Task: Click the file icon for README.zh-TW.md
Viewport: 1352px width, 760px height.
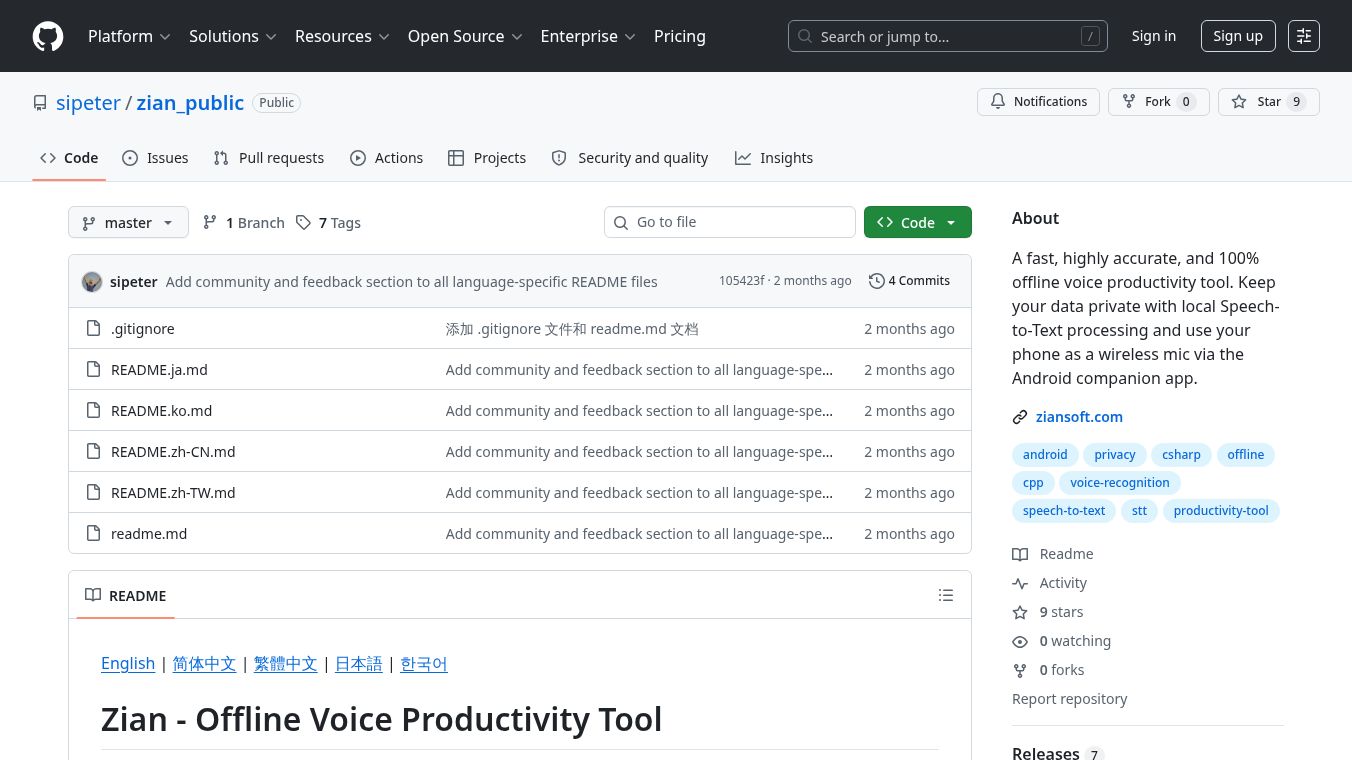Action: (x=93, y=492)
